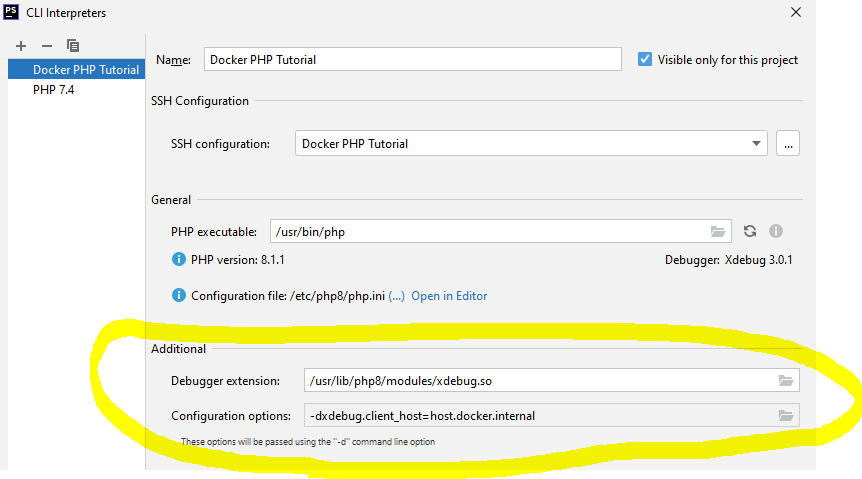Select Docker PHP Tutorial interpreter
The width and height of the screenshot is (862, 479).
coord(84,70)
